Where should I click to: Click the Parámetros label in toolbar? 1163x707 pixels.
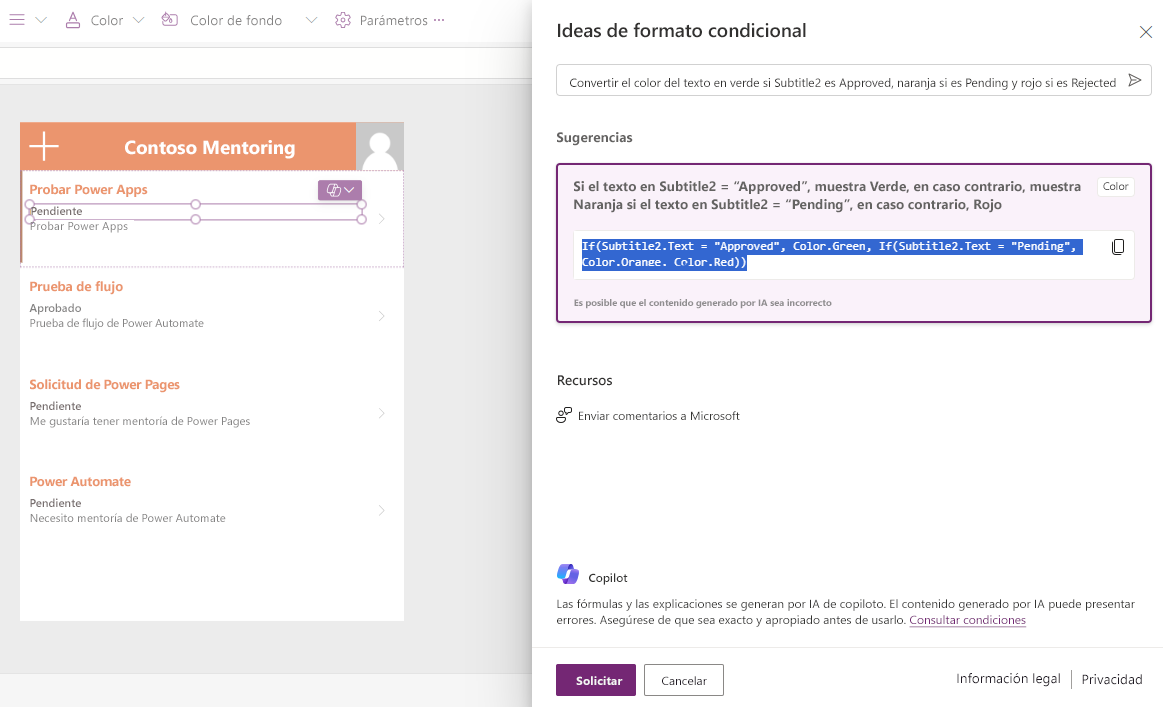tap(393, 21)
